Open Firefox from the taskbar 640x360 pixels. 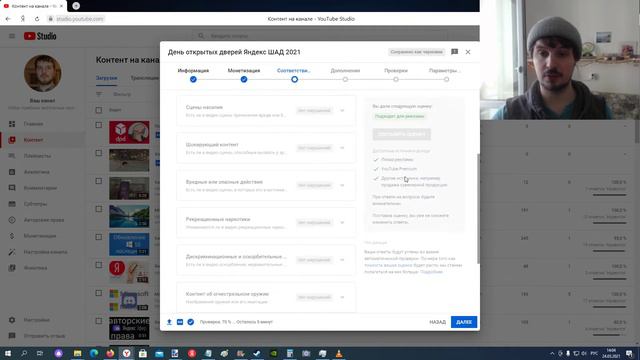point(110,353)
